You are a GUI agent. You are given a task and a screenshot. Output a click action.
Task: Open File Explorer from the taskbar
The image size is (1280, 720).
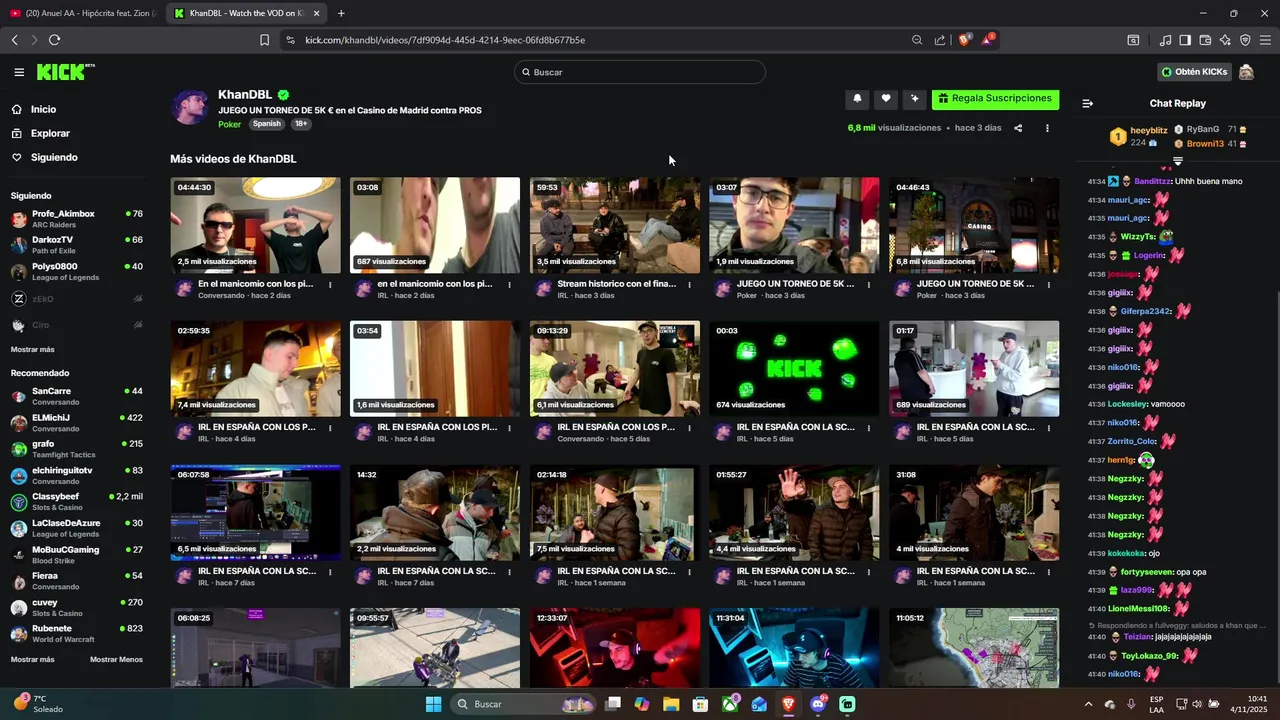click(671, 704)
